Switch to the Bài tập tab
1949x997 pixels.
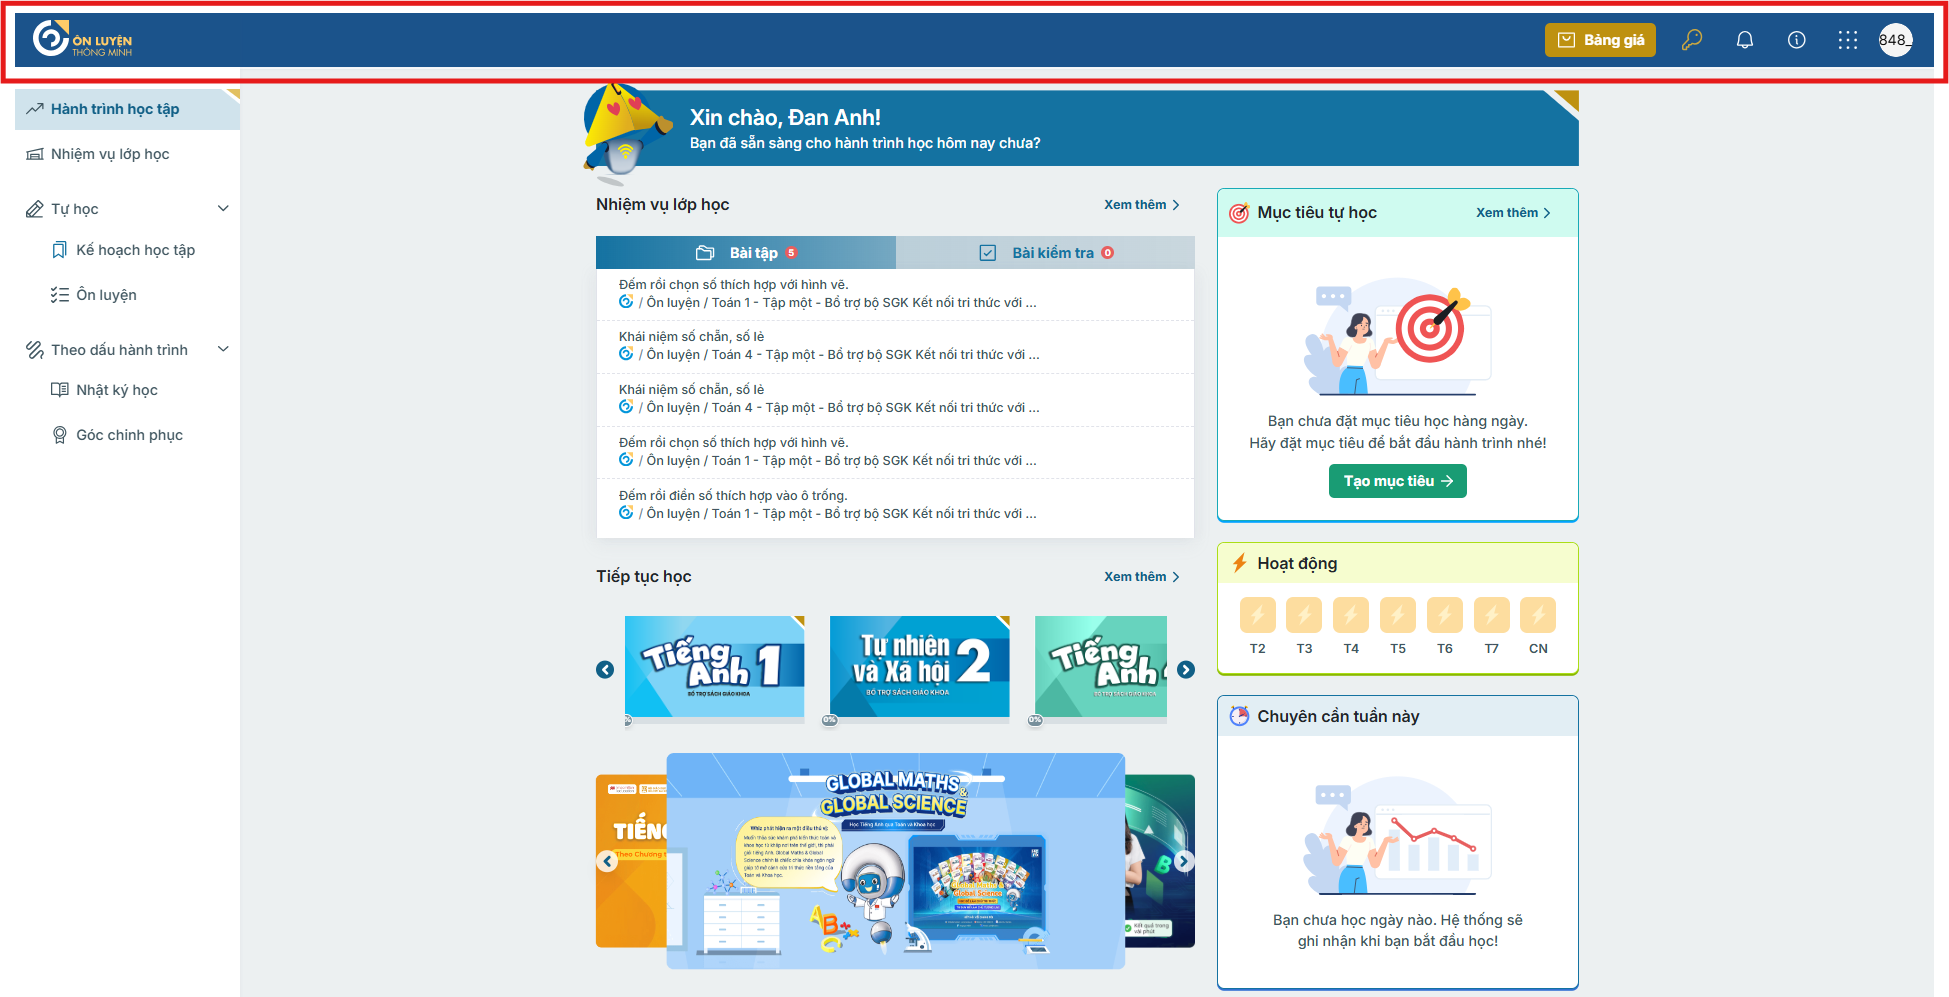point(746,253)
